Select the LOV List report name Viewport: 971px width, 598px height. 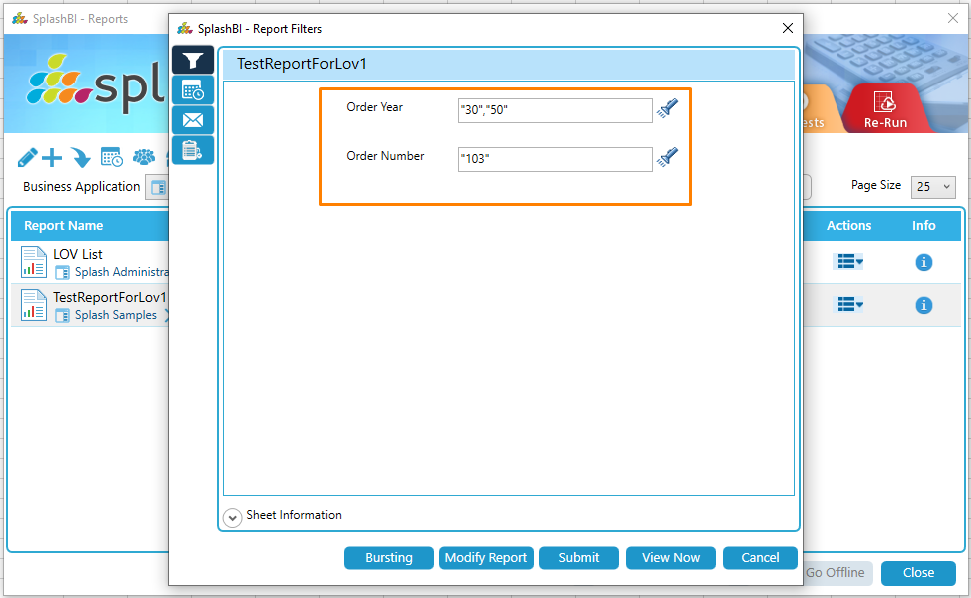point(77,254)
